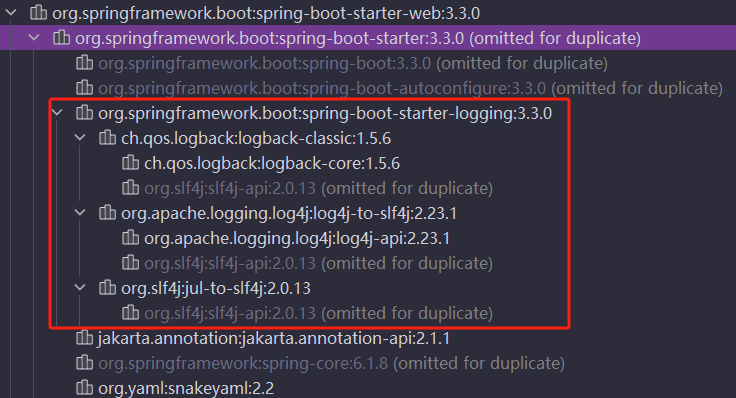Image resolution: width=736 pixels, height=398 pixels.
Task: Click library icon beside spring-boot-starter:3.3.0
Action: (x=61, y=38)
